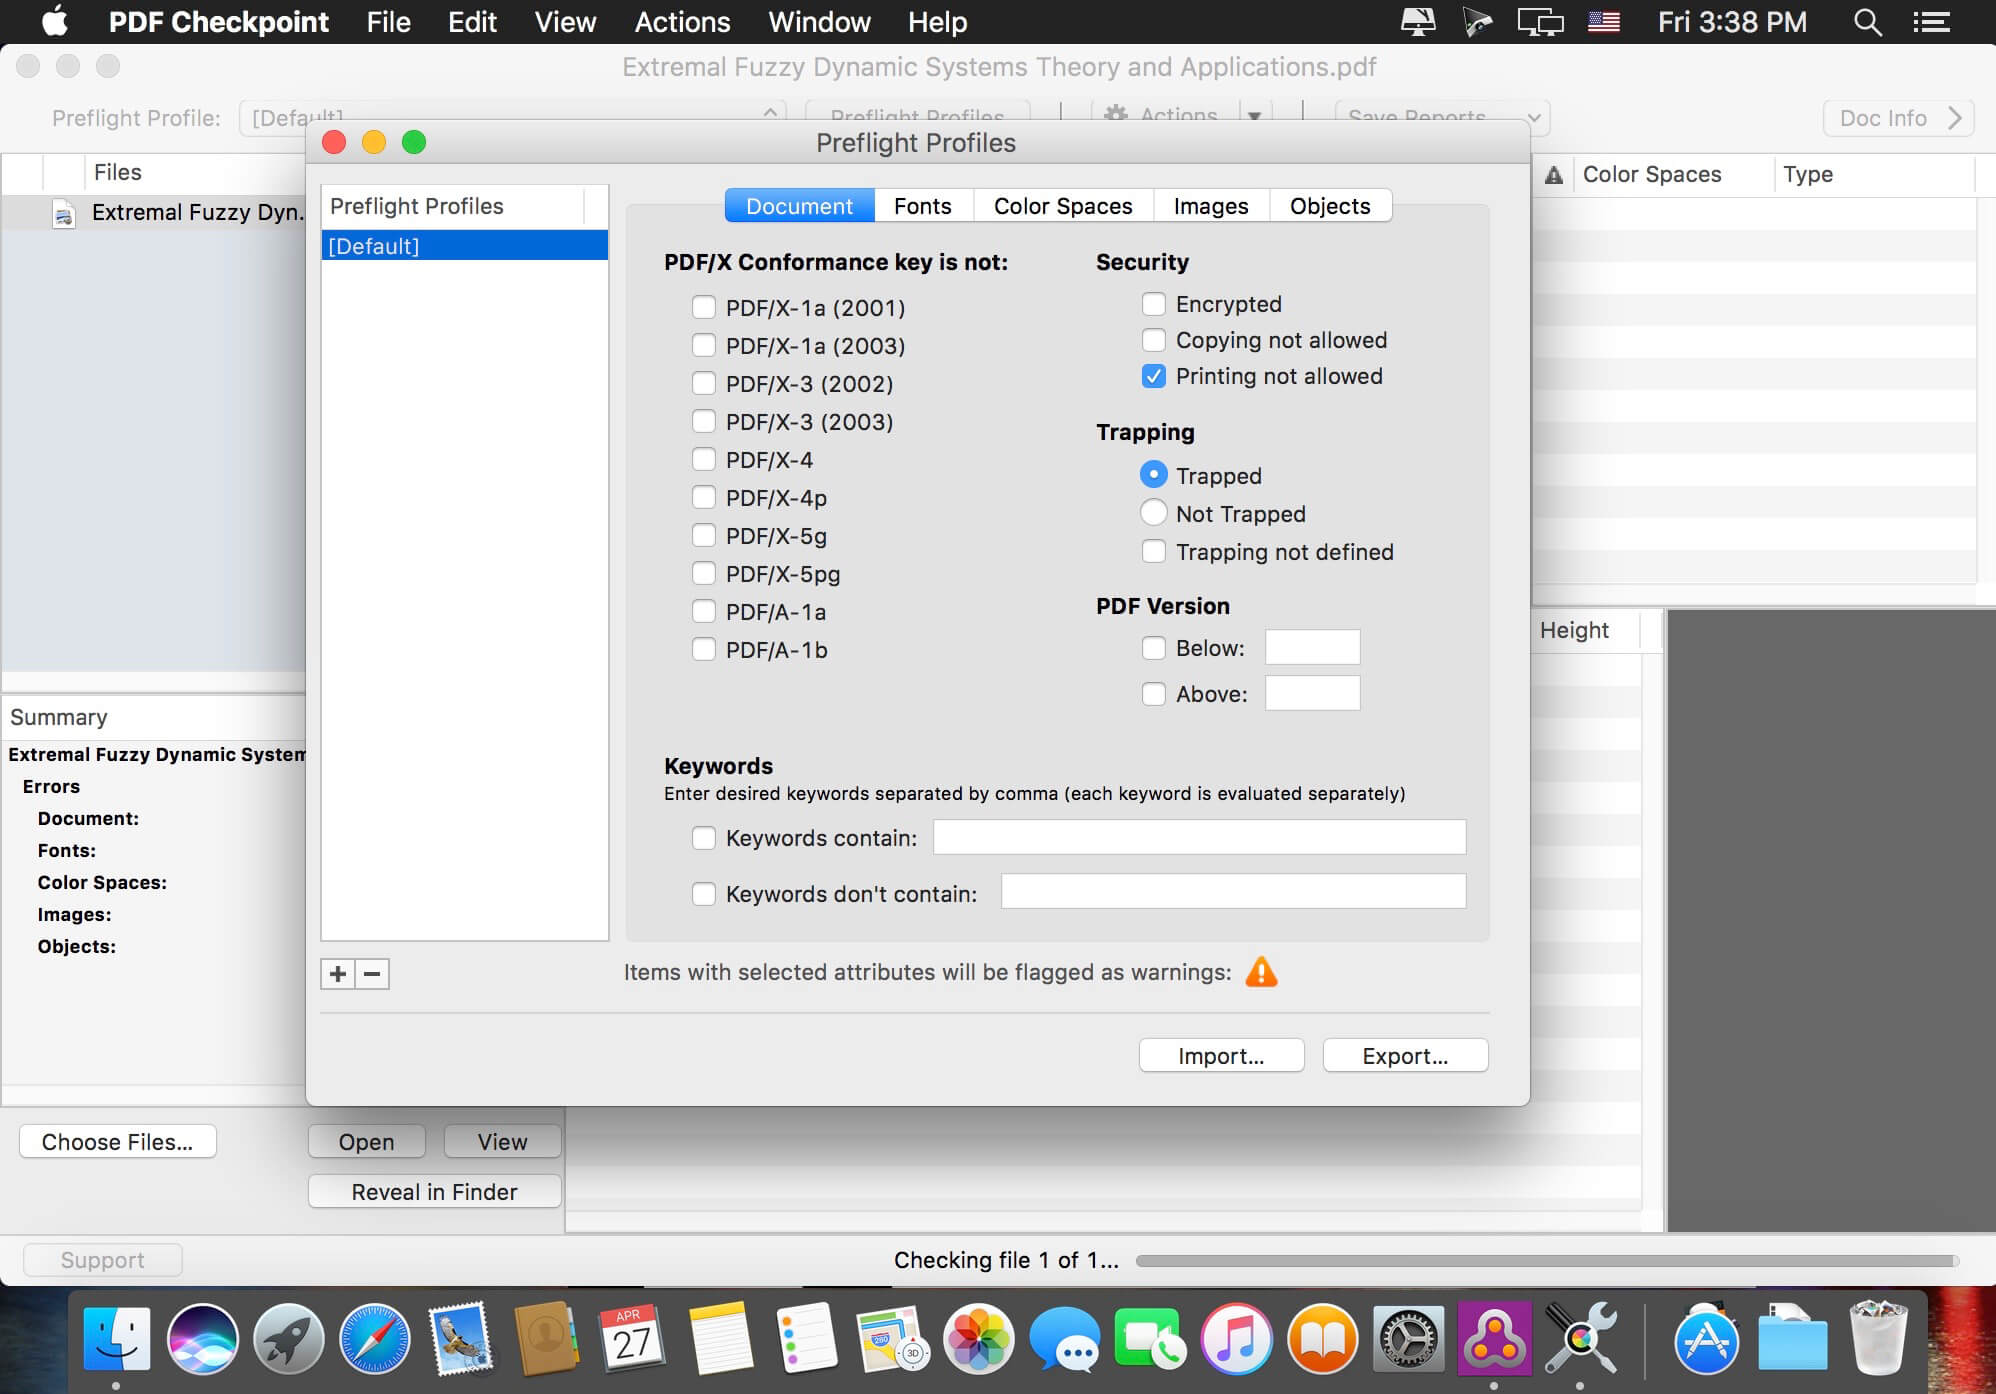1996x1394 pixels.
Task: Click the Keywords contain text field
Action: (x=1198, y=838)
